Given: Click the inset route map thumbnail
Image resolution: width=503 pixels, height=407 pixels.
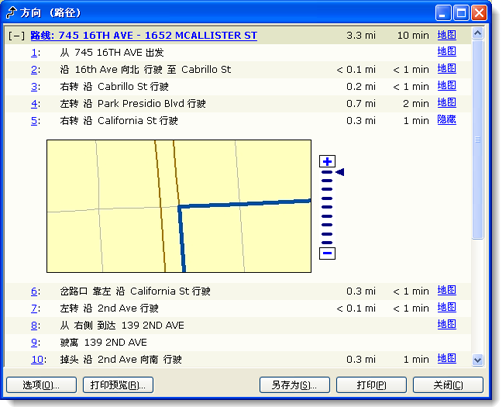Looking at the screenshot, I should pos(179,206).
